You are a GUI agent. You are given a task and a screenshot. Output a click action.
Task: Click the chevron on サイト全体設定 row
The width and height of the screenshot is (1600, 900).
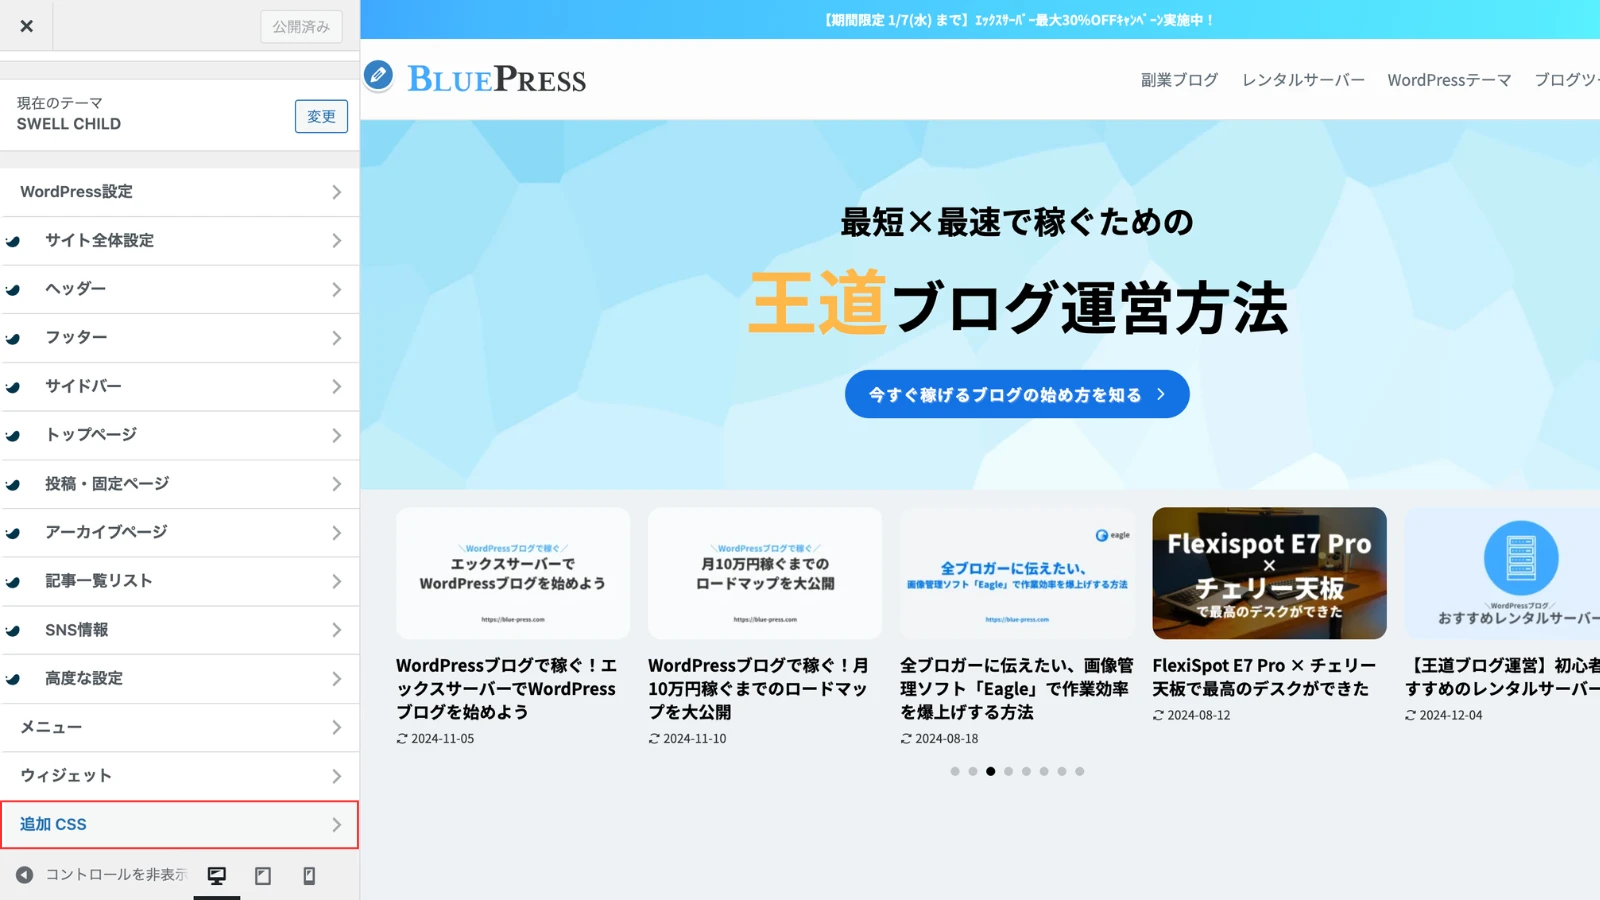coord(337,241)
